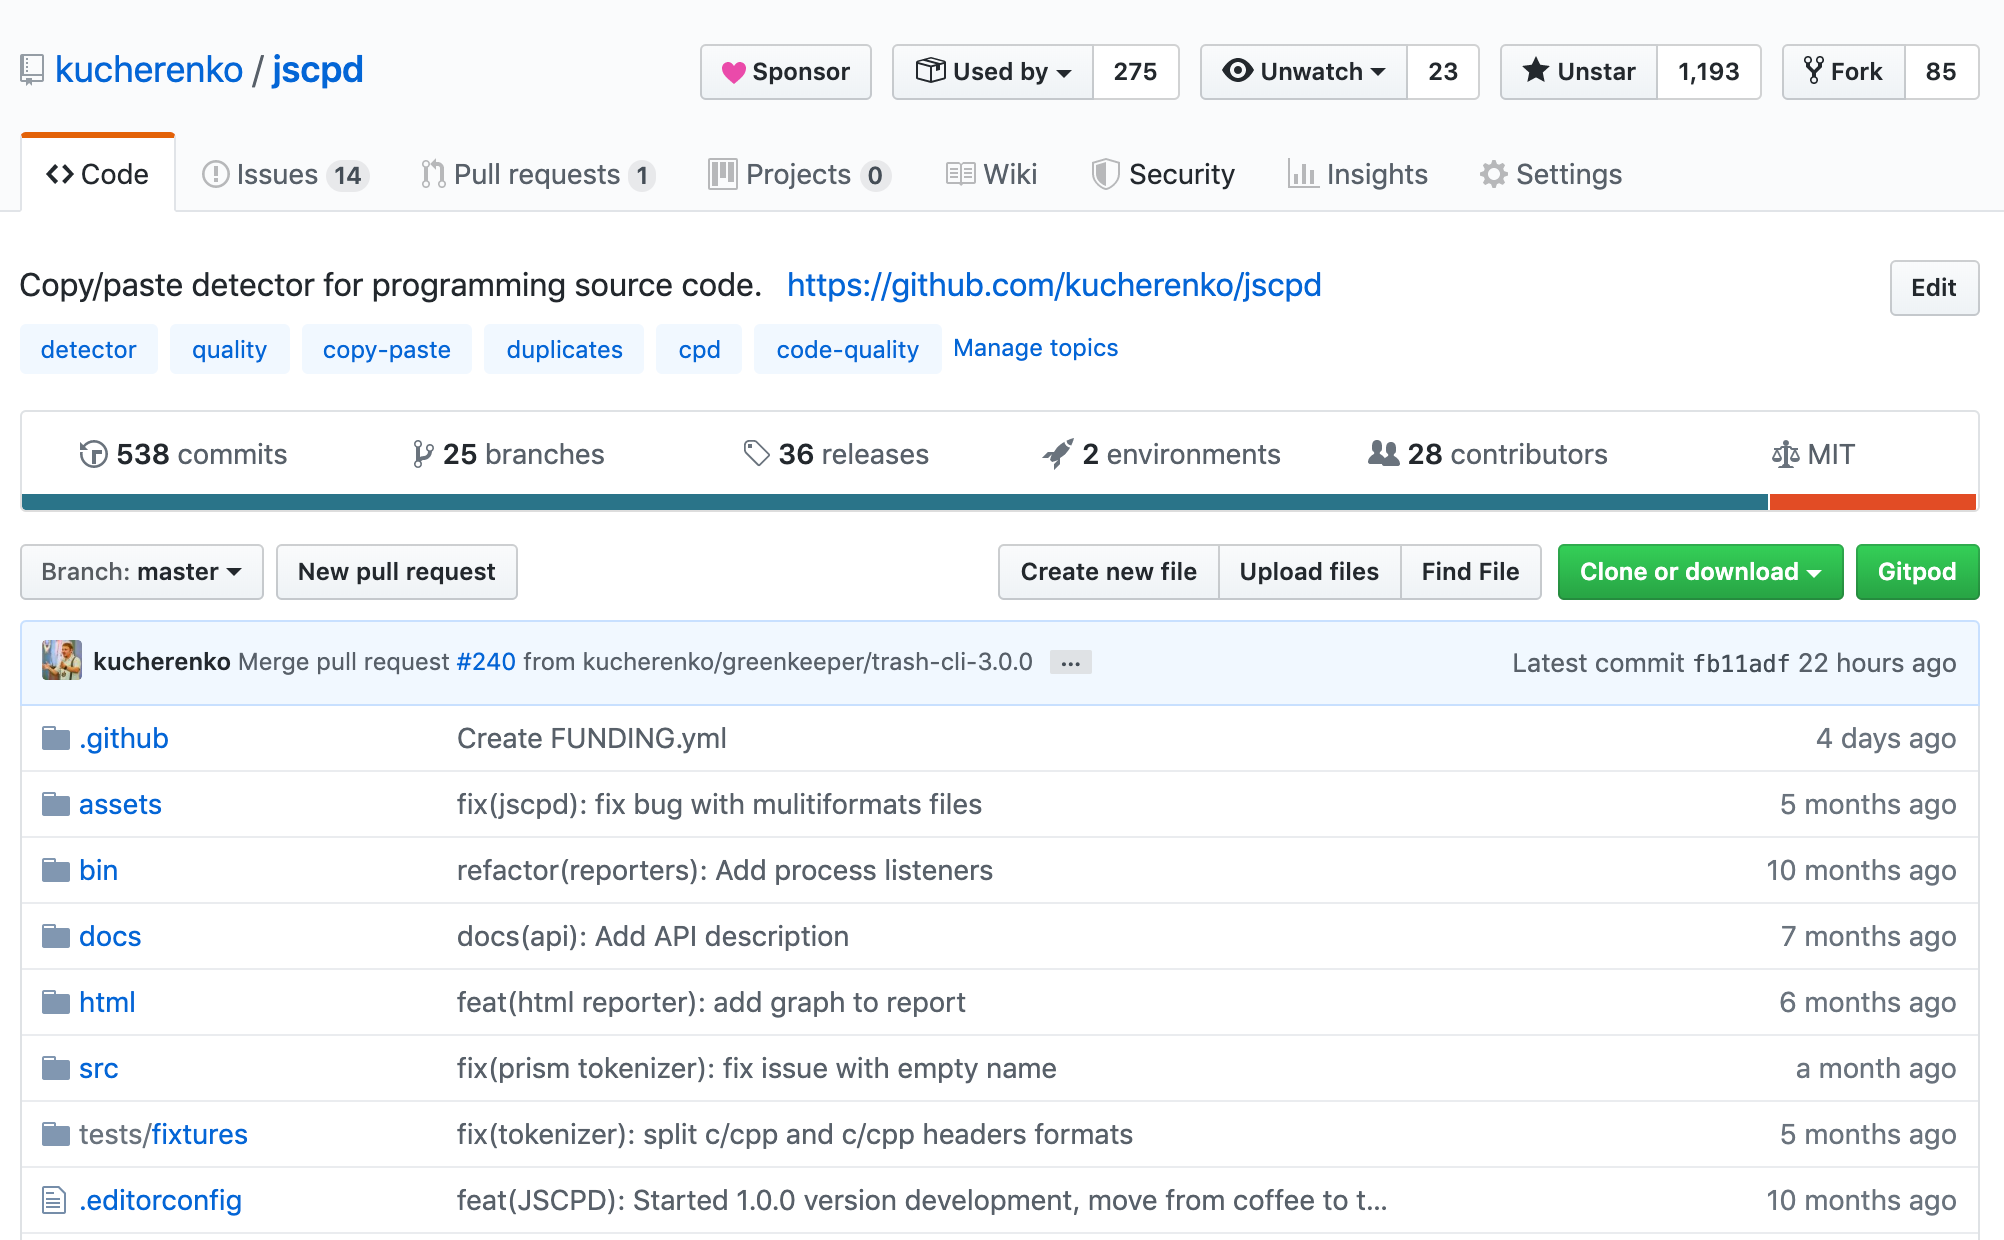The height and width of the screenshot is (1240, 2004).
Task: Expand Clone or download menu
Action: click(1700, 572)
